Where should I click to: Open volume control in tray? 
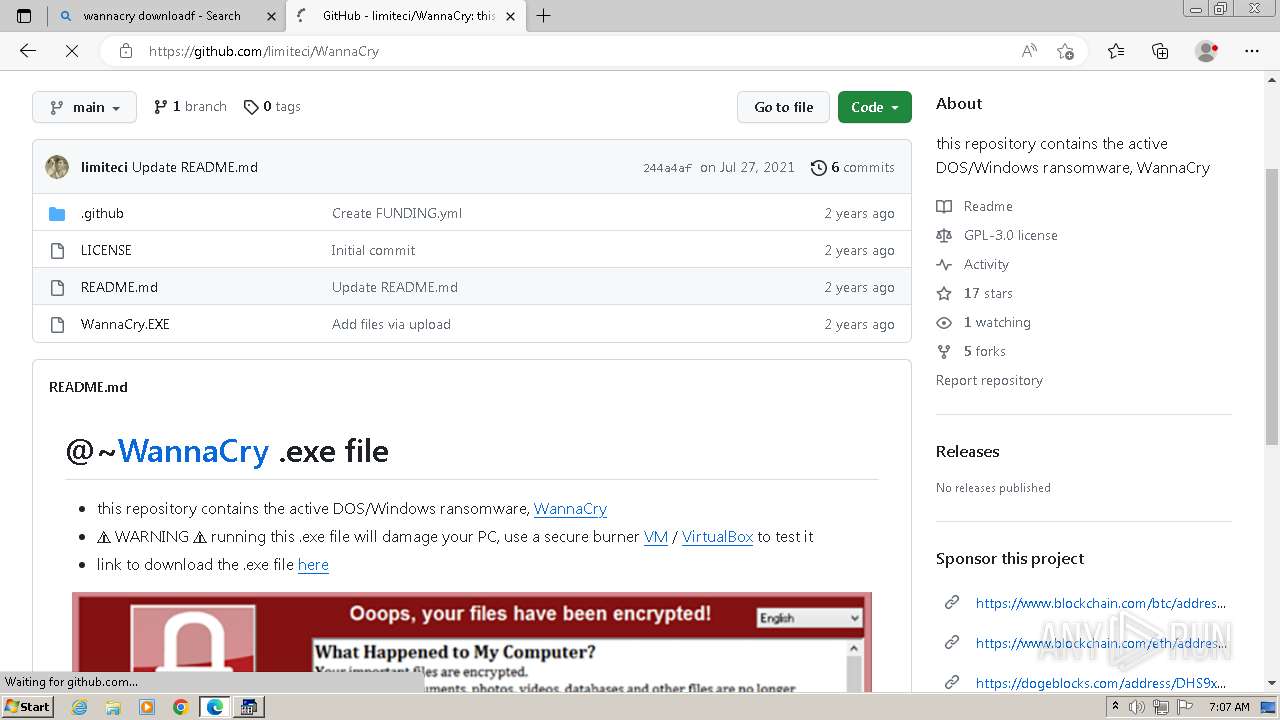click(1137, 707)
